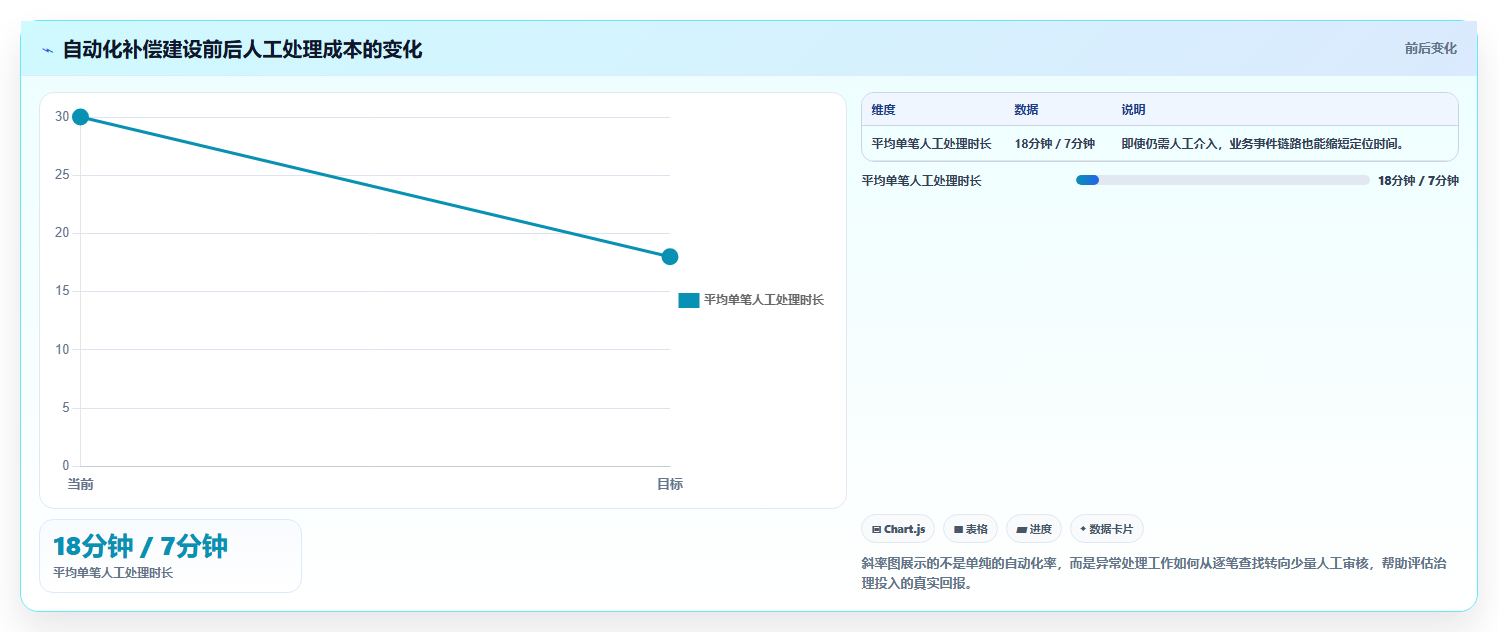Image resolution: width=1498 pixels, height=632 pixels.
Task: Click the teal legend color box
Action: [x=688, y=300]
